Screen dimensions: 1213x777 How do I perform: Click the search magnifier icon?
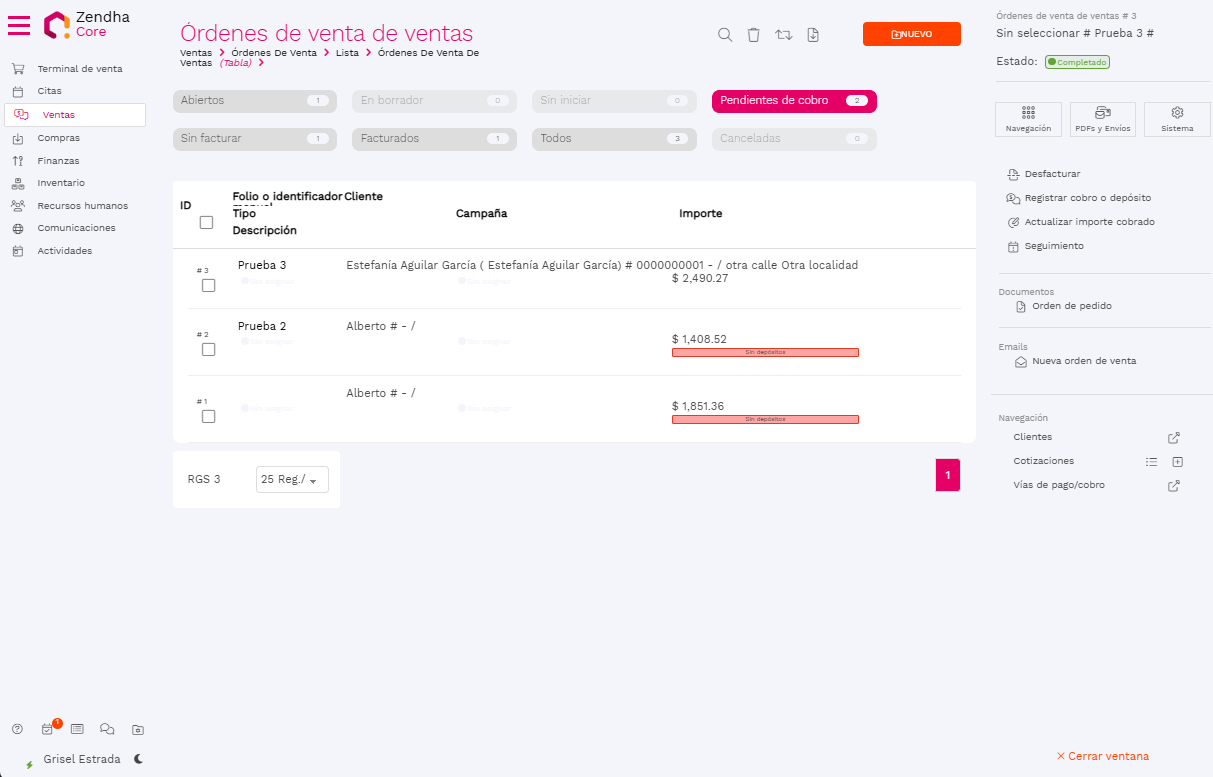[725, 35]
